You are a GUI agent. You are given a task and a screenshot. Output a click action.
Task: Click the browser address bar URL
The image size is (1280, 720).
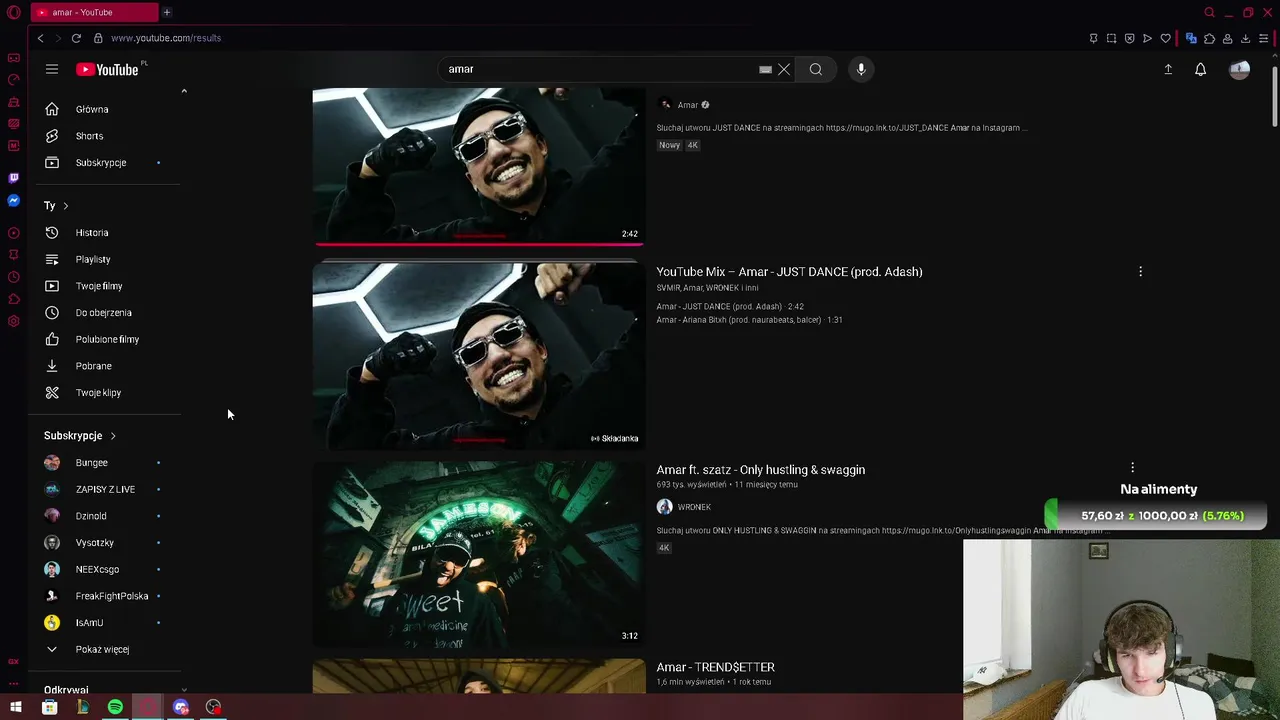coord(166,38)
